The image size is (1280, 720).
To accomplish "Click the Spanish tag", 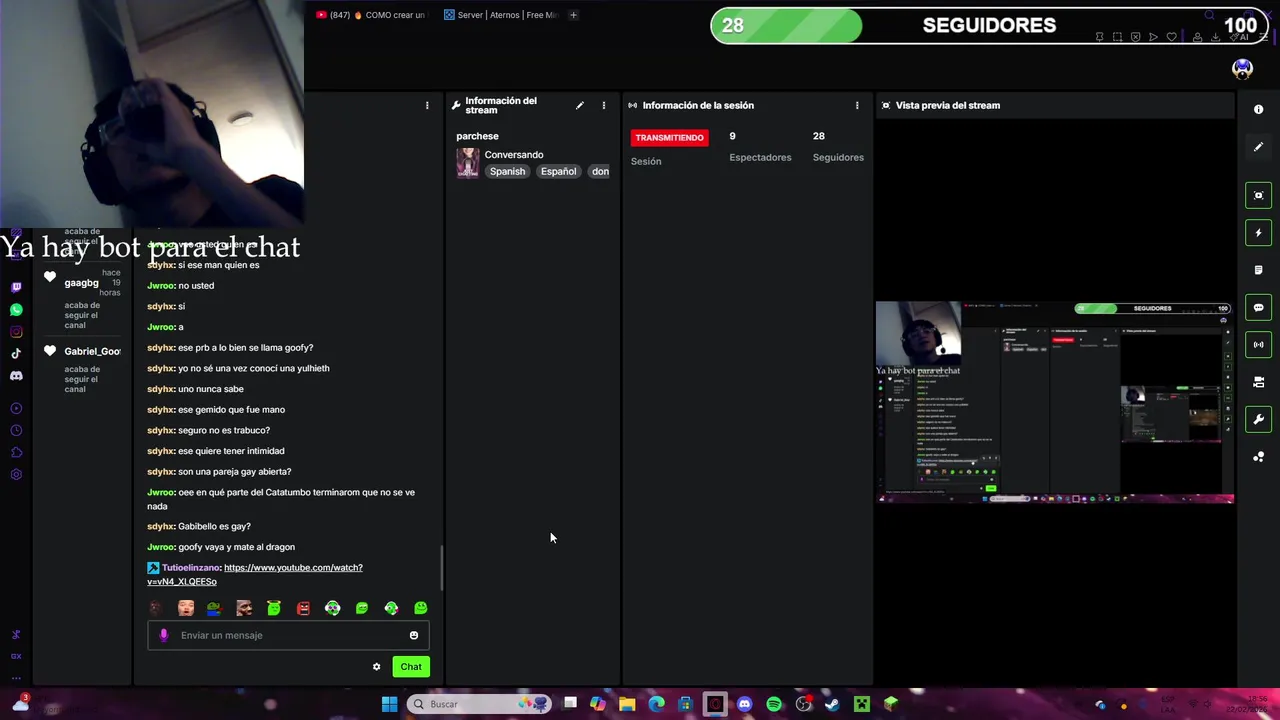I will click(507, 171).
